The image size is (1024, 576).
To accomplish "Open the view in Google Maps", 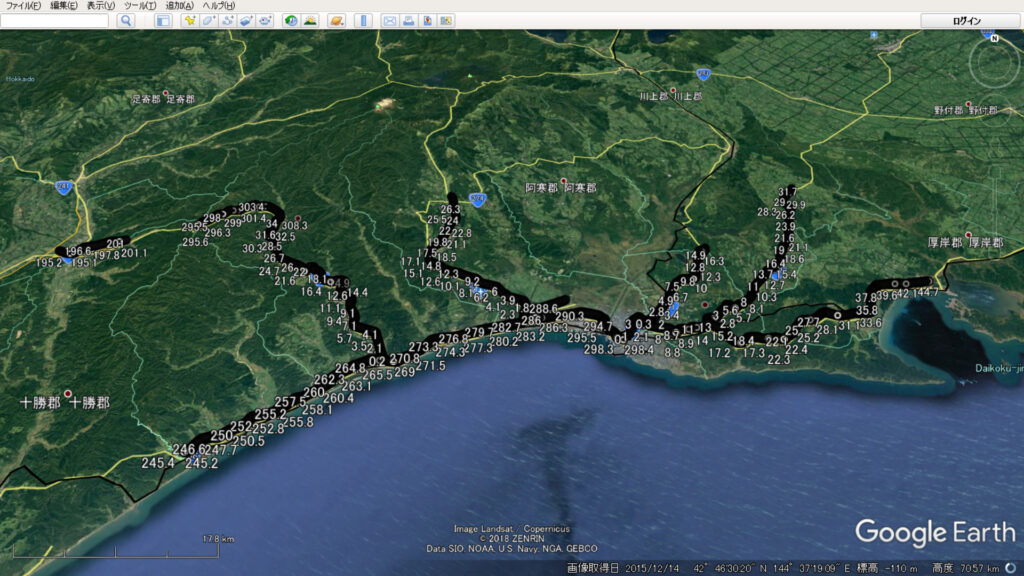I will tap(446, 20).
